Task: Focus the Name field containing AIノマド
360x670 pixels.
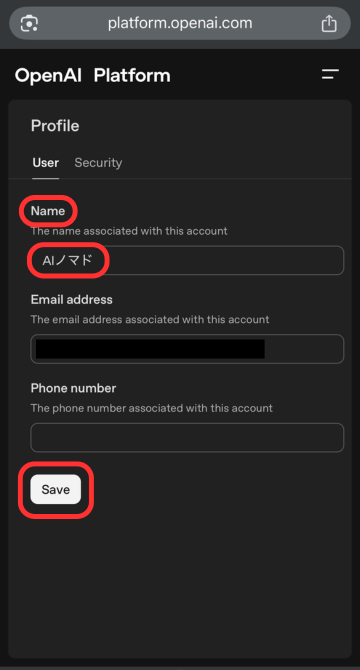Action: [x=187, y=260]
